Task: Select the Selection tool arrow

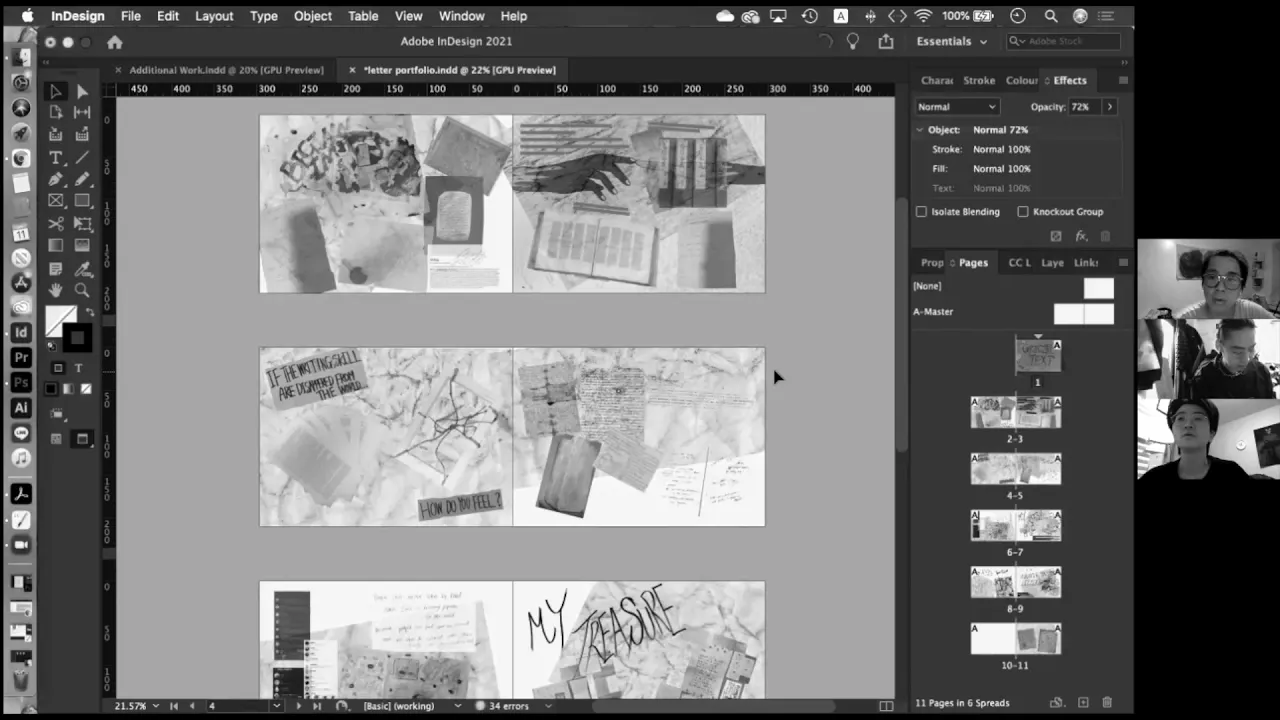Action: (x=56, y=91)
